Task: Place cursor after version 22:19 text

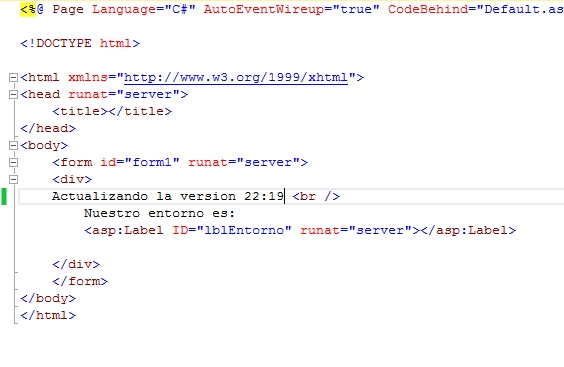Action: tap(285, 196)
